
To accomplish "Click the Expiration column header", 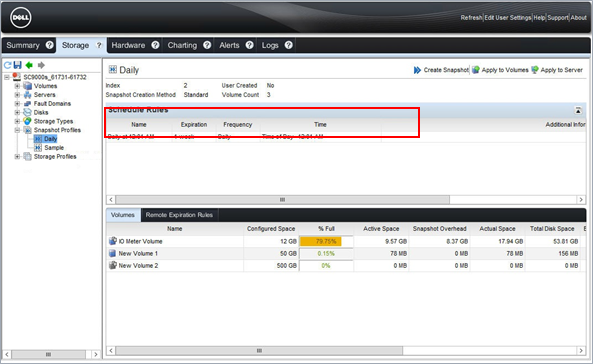I will tap(194, 124).
